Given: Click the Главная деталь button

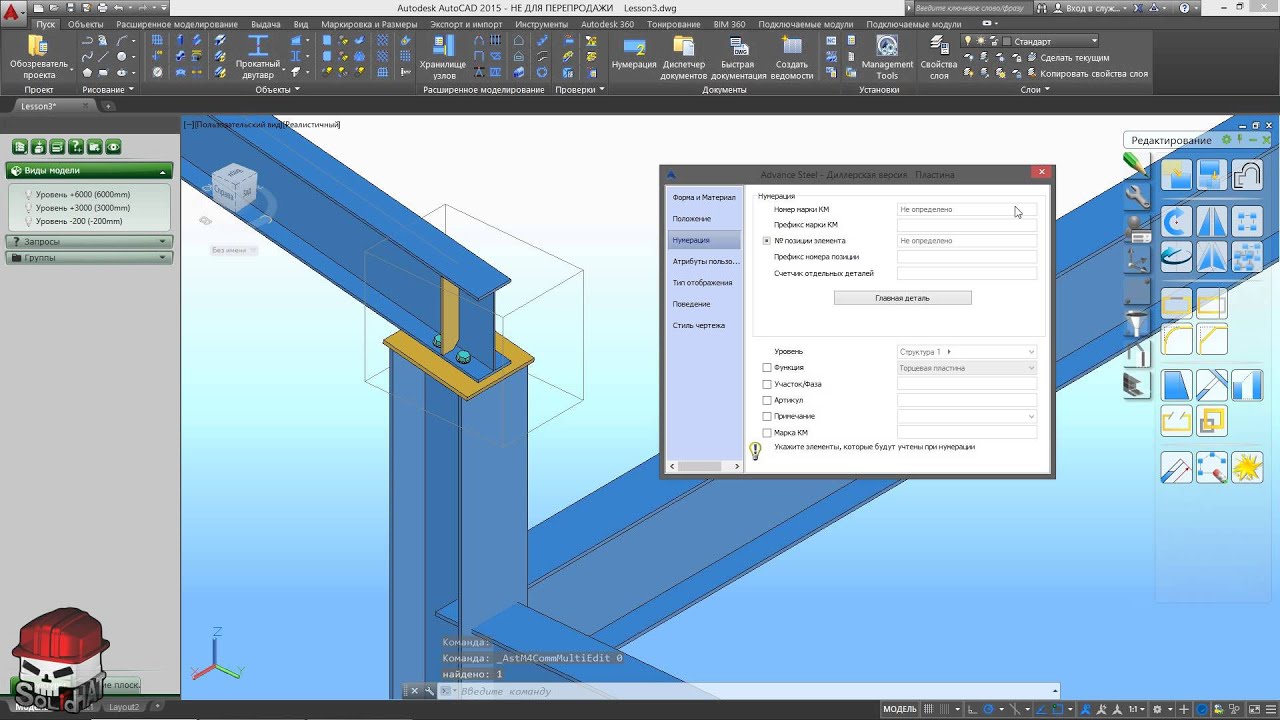Looking at the screenshot, I should coord(902,298).
